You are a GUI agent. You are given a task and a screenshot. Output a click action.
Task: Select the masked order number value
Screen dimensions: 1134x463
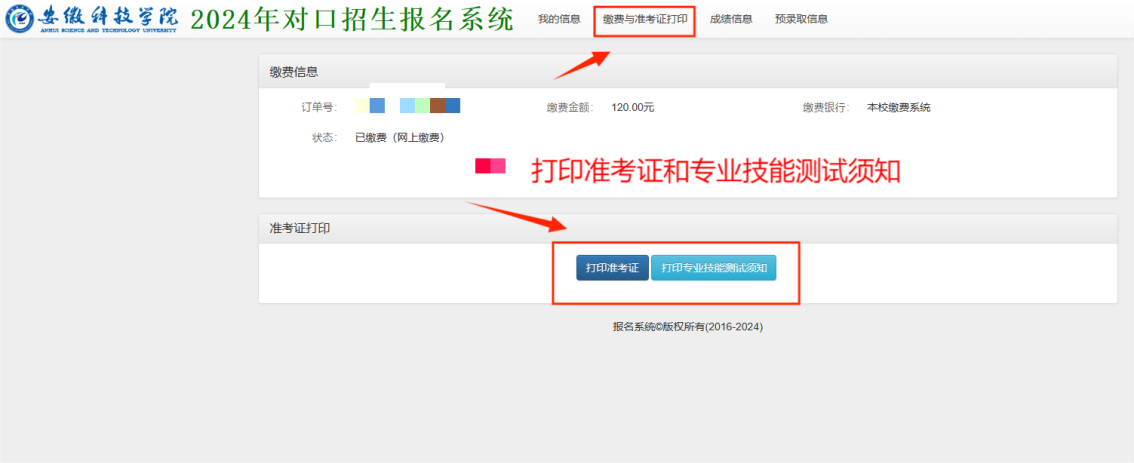[407, 106]
